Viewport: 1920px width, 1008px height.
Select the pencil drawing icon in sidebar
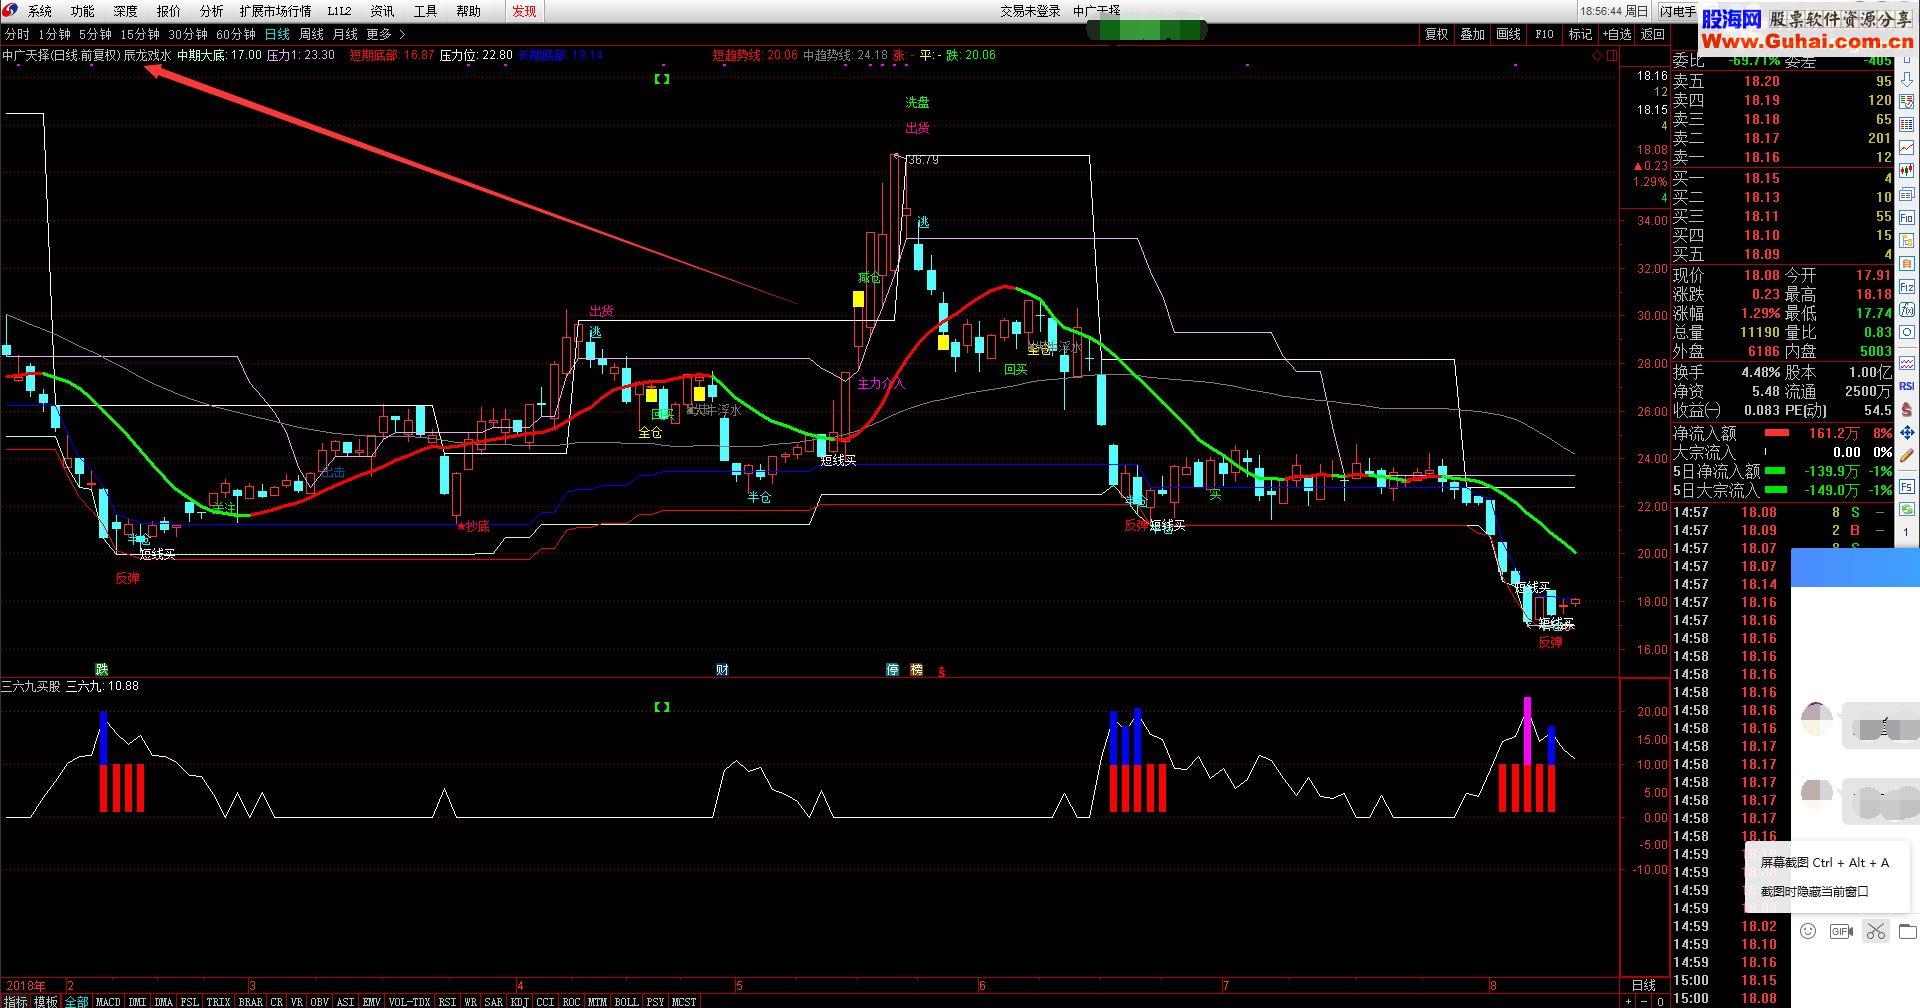pyautogui.click(x=1907, y=456)
